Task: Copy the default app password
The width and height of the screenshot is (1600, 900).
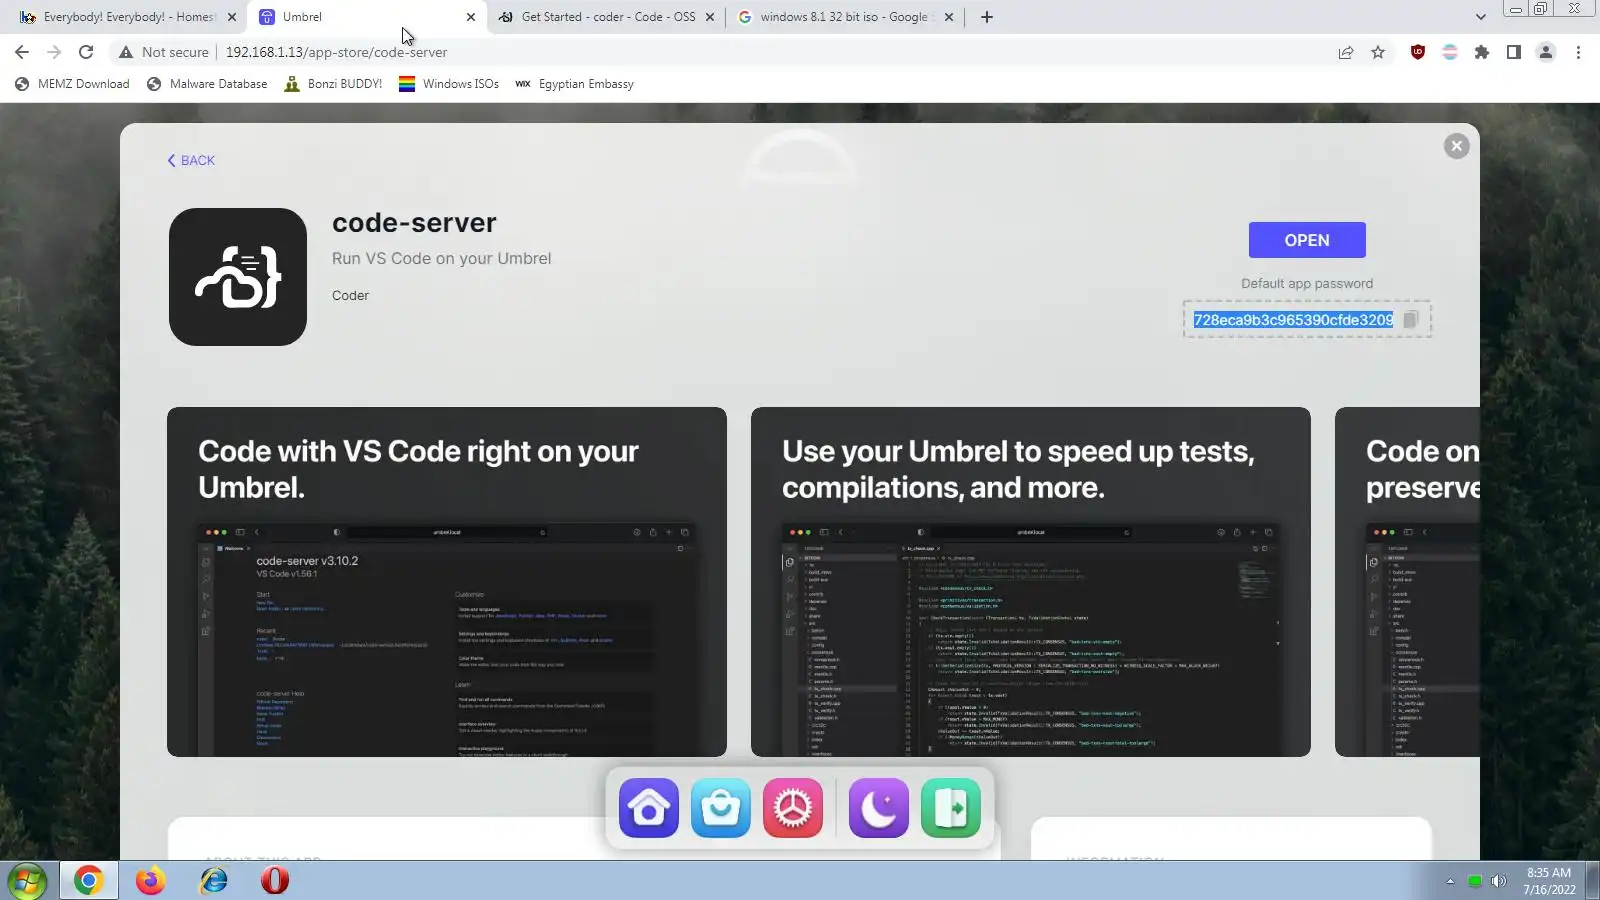Action: pos(1410,320)
